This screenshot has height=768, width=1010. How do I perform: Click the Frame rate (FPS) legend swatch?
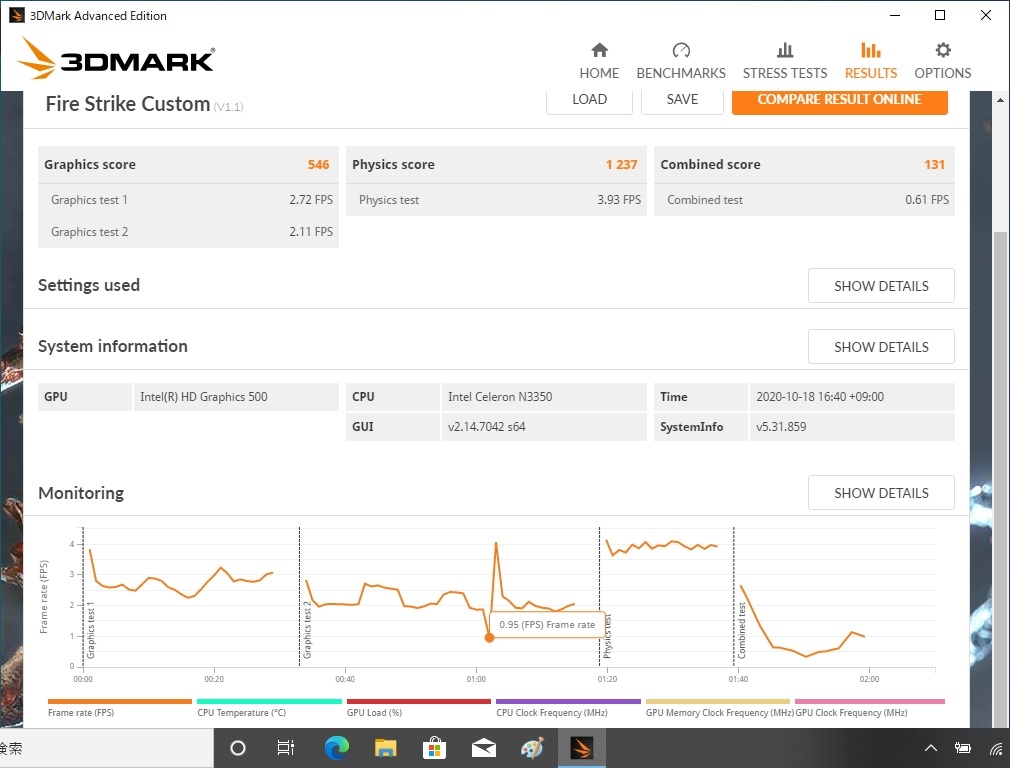coord(120,702)
